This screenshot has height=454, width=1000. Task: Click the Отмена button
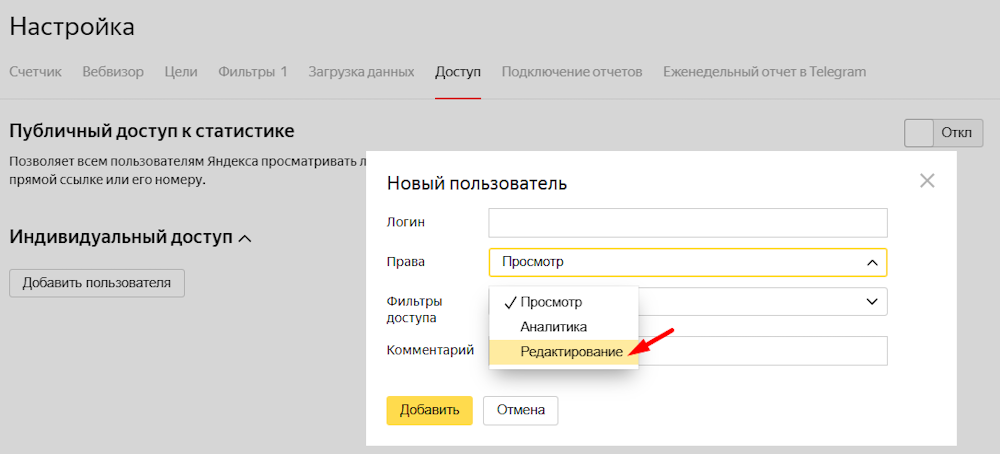[520, 410]
